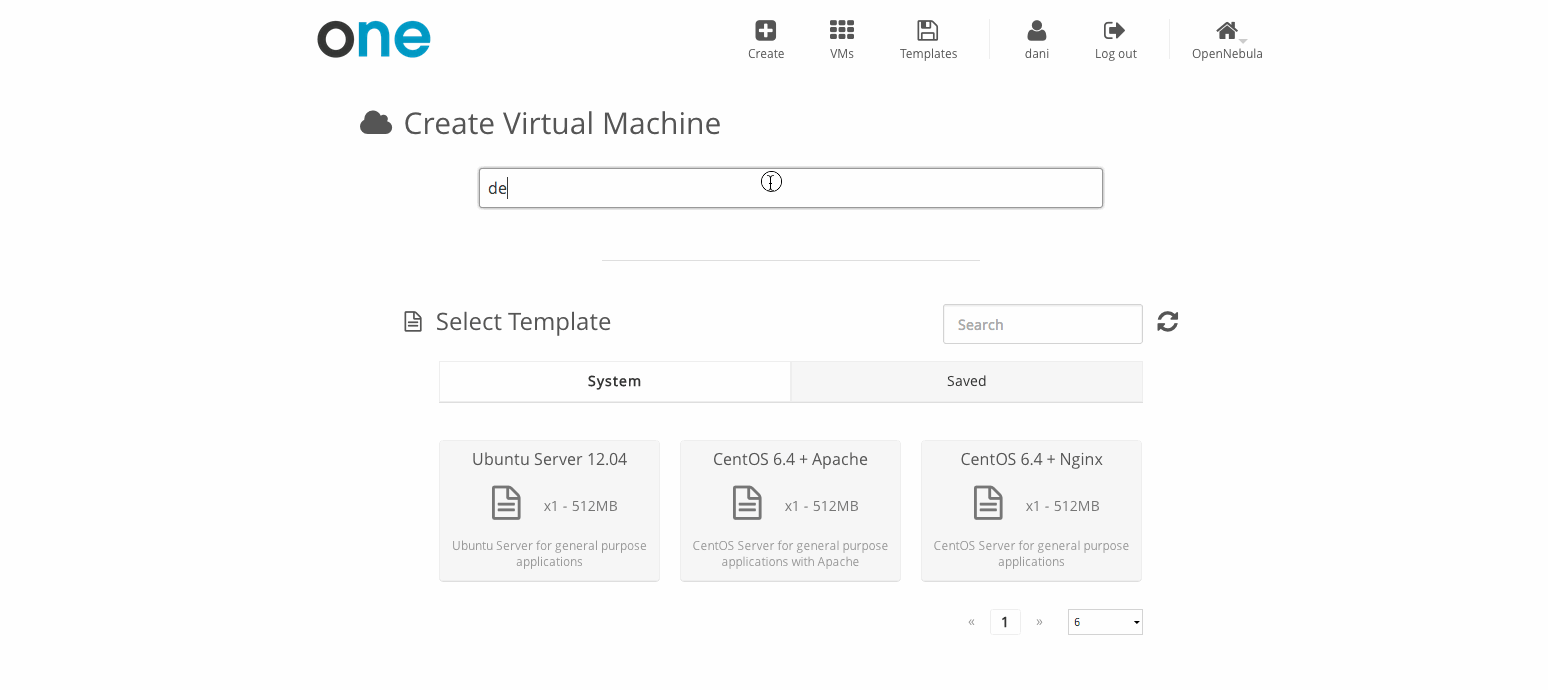Go to next page of templates

point(1039,622)
